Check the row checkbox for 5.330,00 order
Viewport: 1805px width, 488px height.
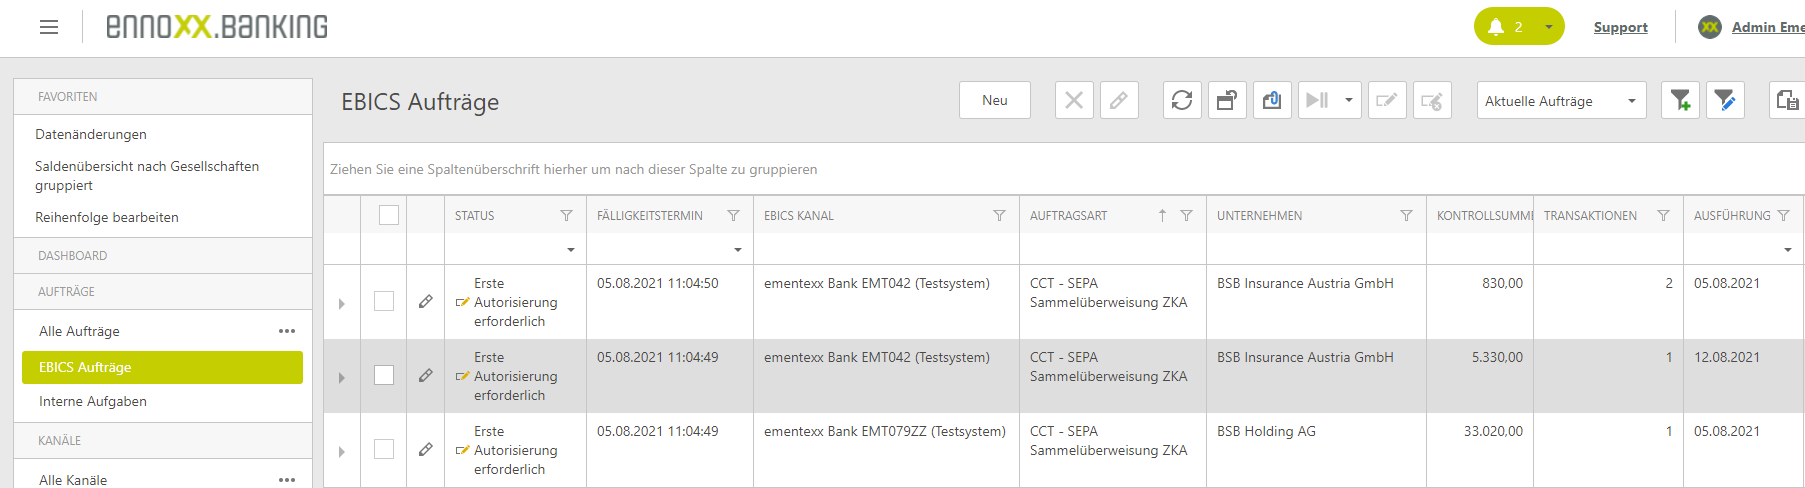[x=384, y=375]
